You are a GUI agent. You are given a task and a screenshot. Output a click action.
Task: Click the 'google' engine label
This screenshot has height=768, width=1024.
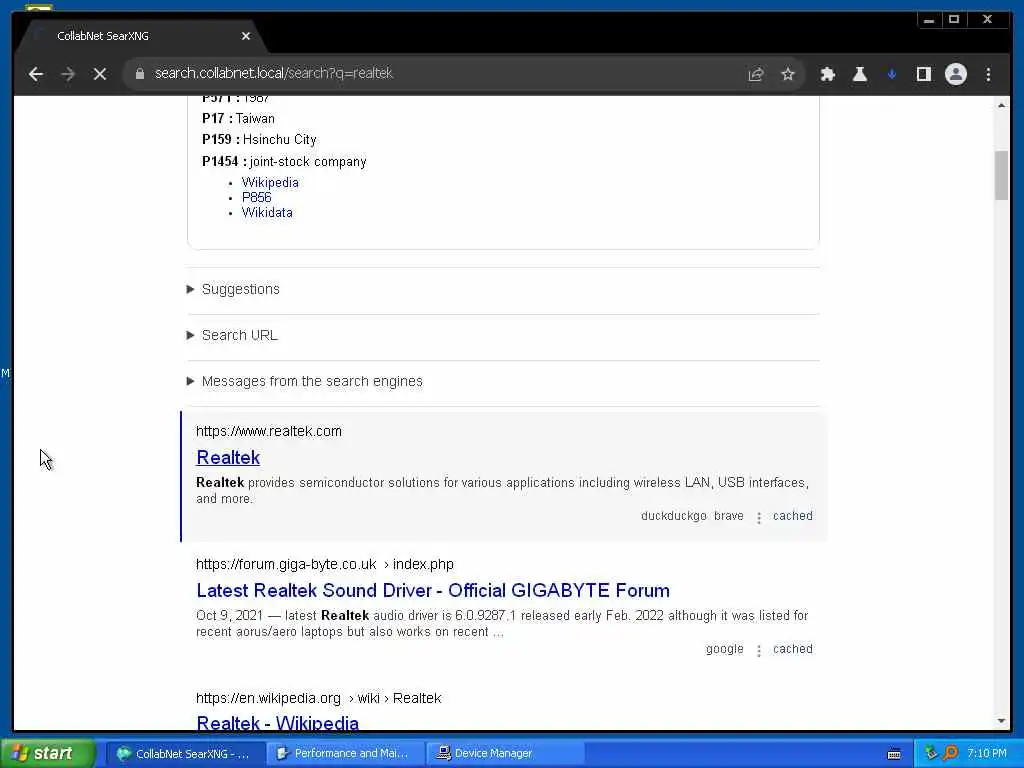coord(724,649)
